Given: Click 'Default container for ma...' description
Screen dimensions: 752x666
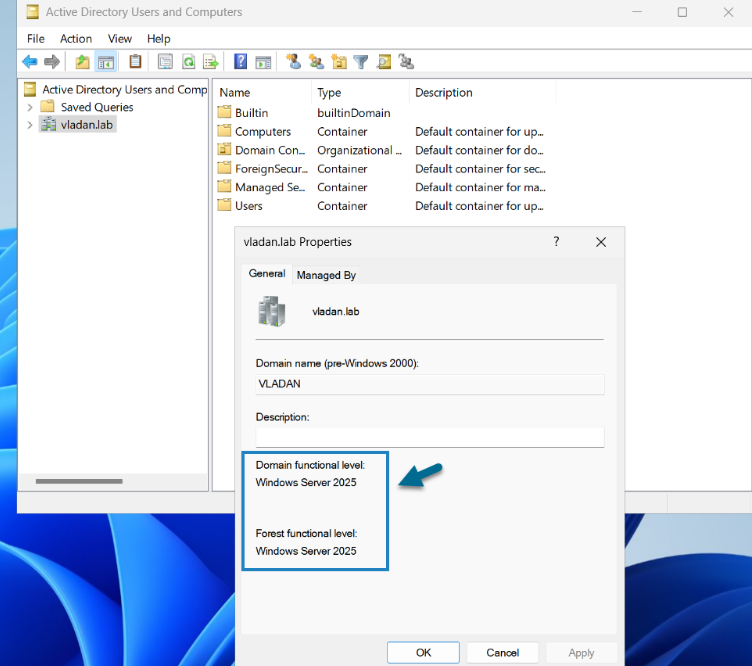Looking at the screenshot, I should tap(480, 187).
